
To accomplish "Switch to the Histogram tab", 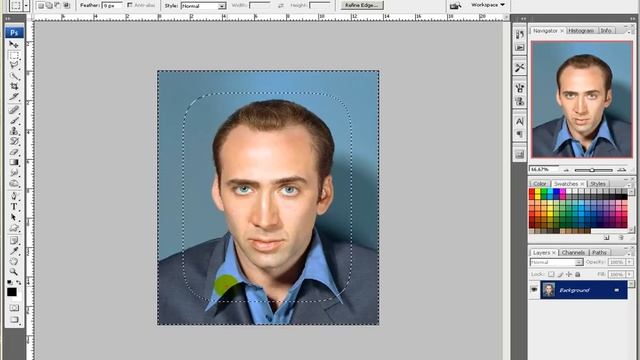I will point(581,31).
